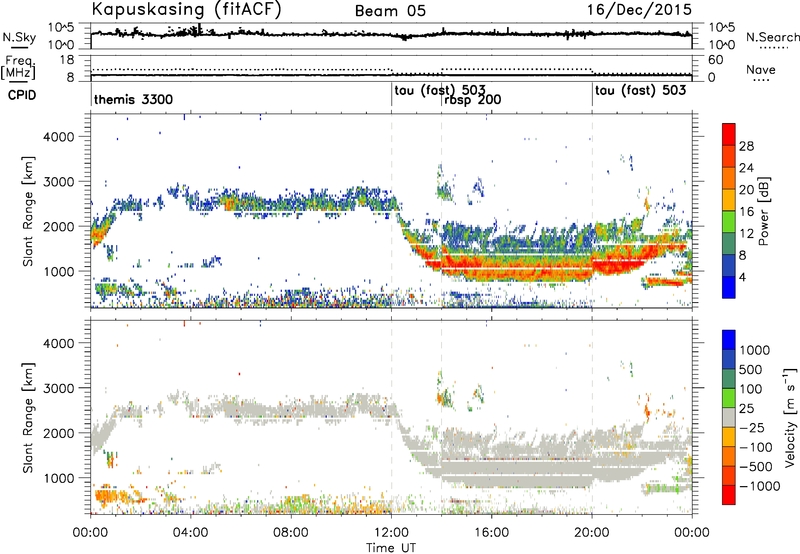The width and height of the screenshot is (800, 554).
Task: Click the 60 tick on Nave axis
Action: [715, 60]
